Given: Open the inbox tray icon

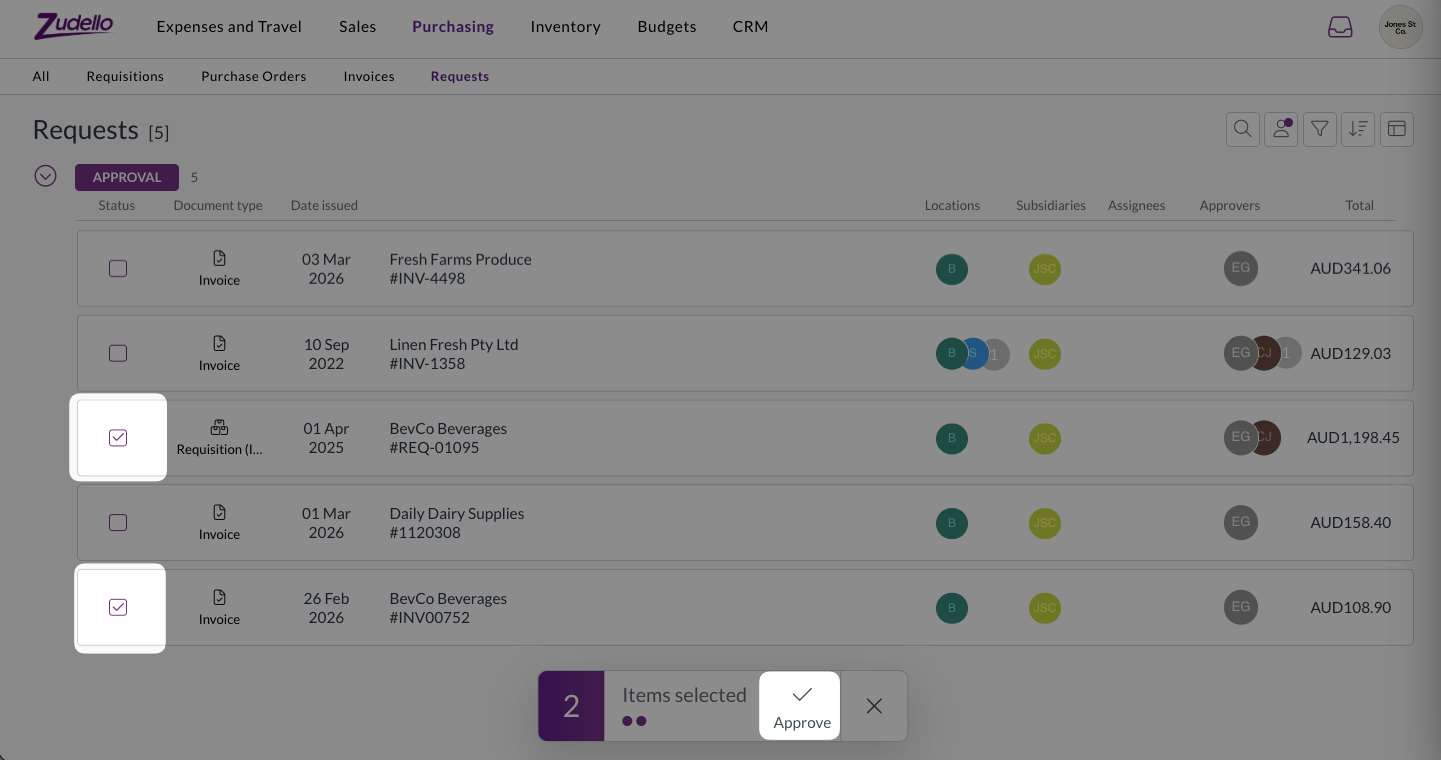Looking at the screenshot, I should click(1340, 27).
